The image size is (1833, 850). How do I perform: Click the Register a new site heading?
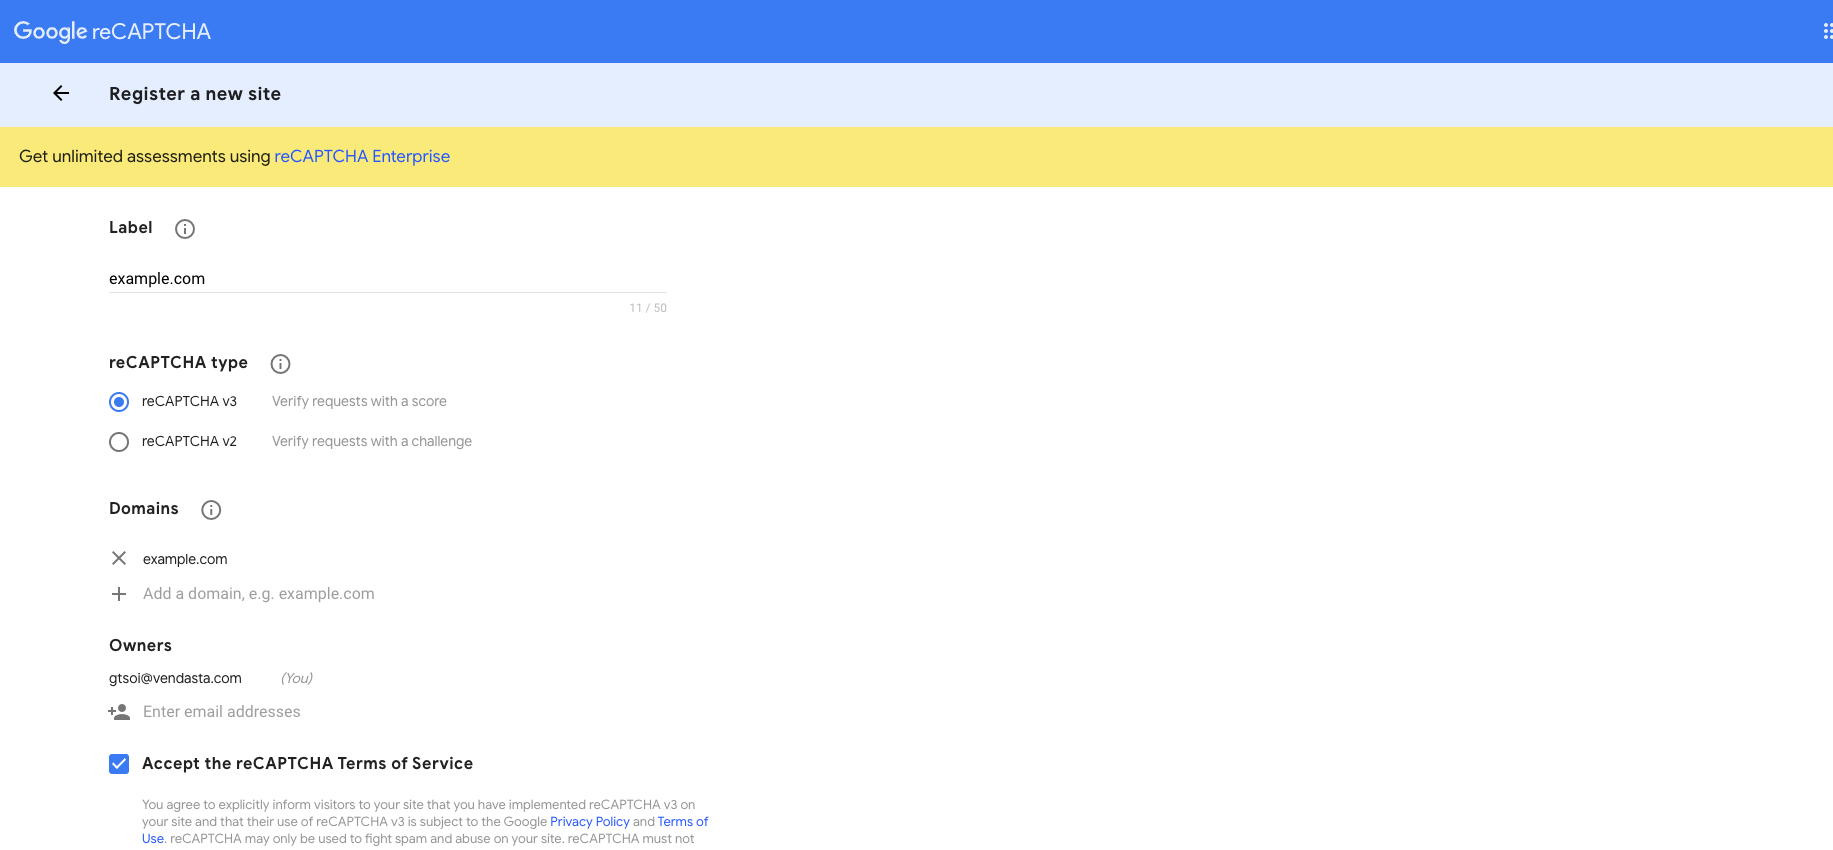click(x=195, y=94)
